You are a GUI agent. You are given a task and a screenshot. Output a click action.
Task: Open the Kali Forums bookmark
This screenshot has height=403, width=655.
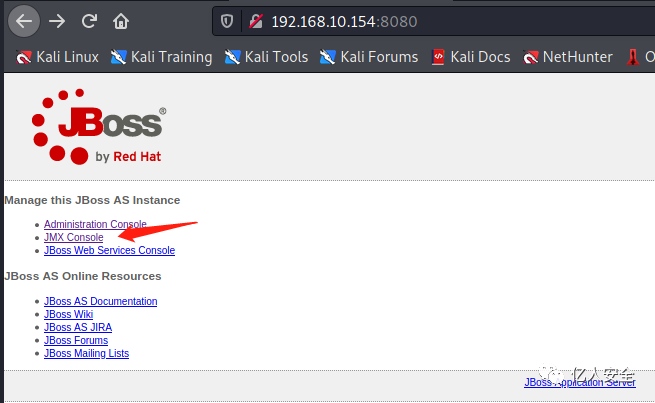(x=369, y=57)
